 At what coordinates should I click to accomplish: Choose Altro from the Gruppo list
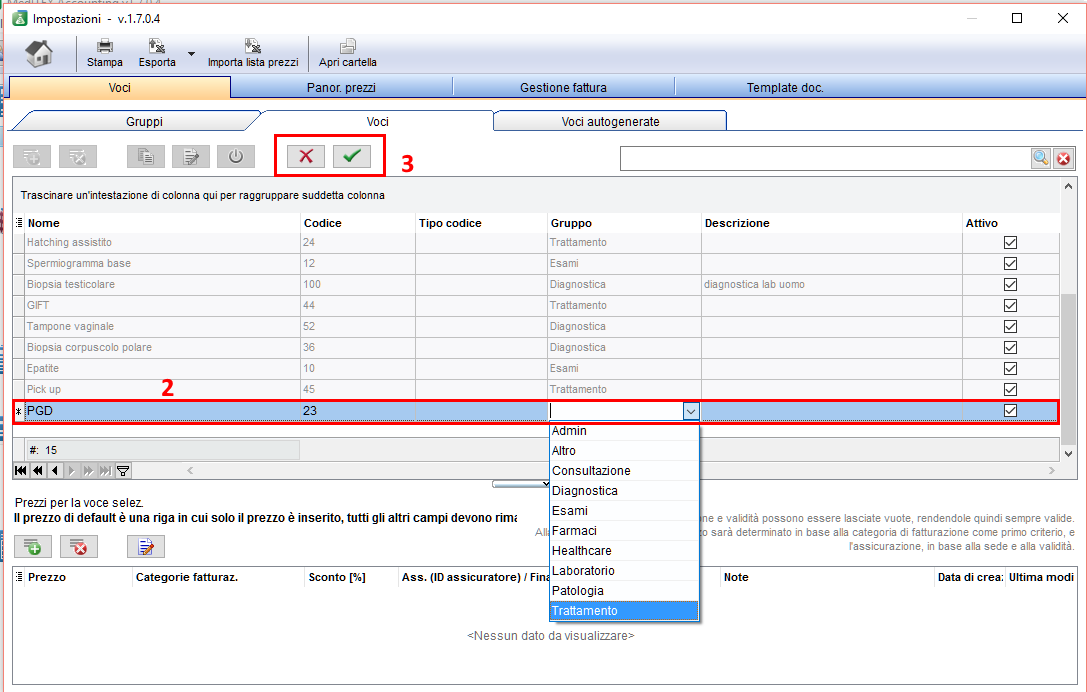(x=624, y=451)
